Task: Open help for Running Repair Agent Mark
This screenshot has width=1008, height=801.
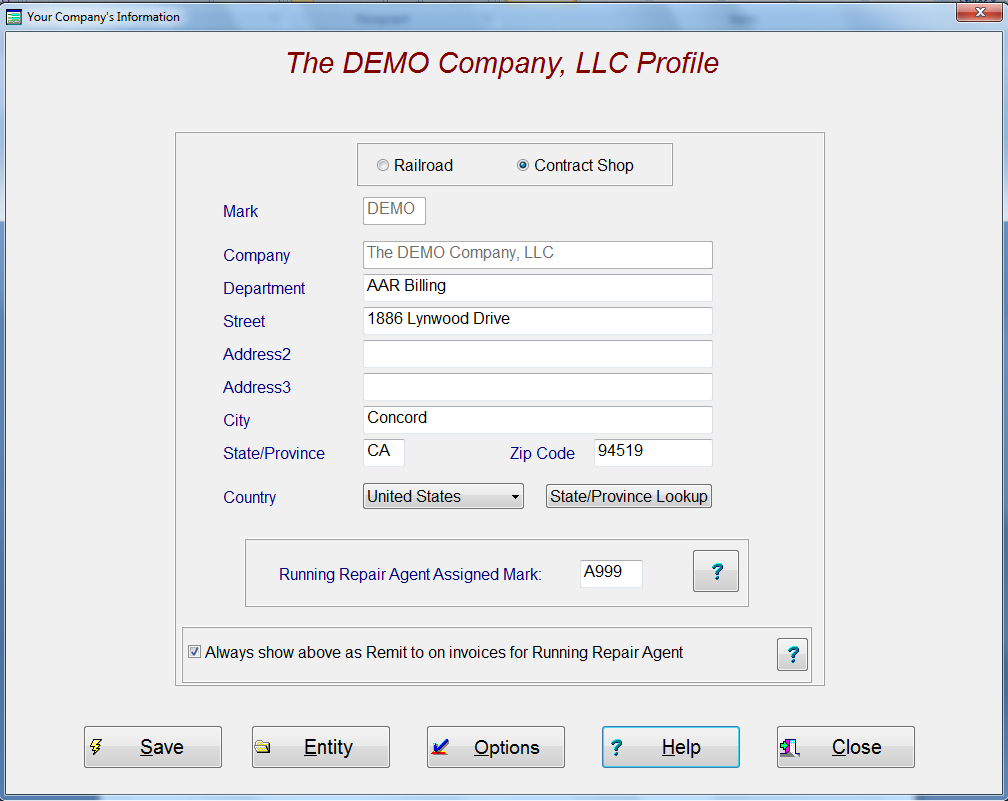Action: click(716, 571)
